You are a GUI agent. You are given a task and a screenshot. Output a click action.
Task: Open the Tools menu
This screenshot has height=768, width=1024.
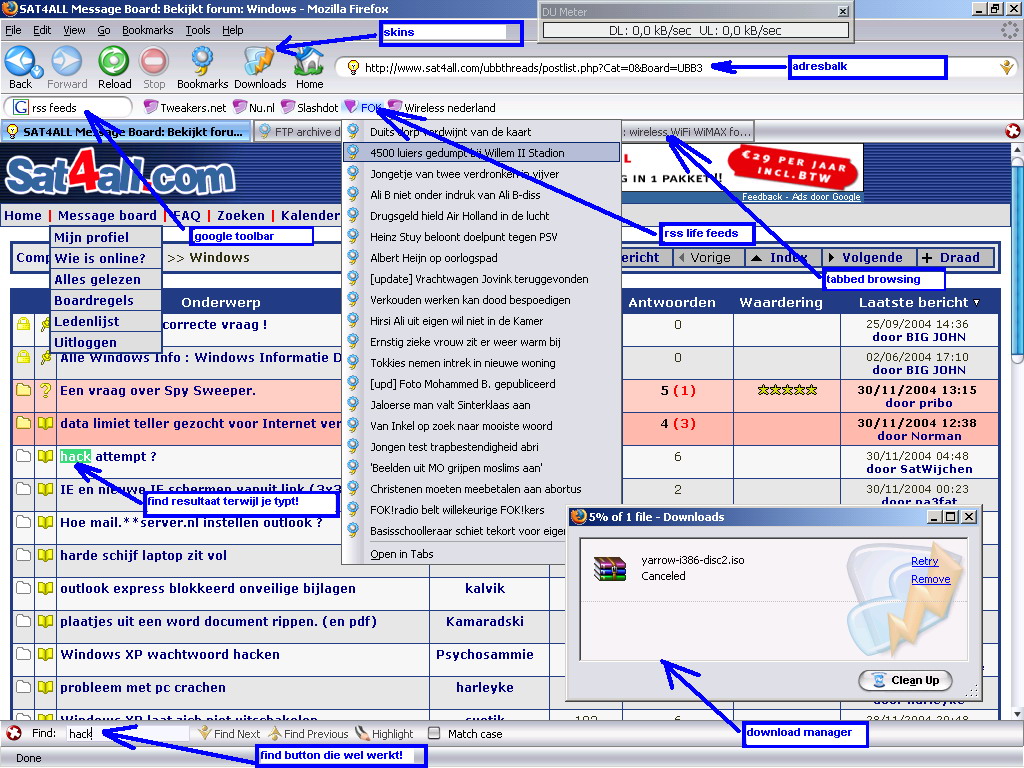pos(197,30)
